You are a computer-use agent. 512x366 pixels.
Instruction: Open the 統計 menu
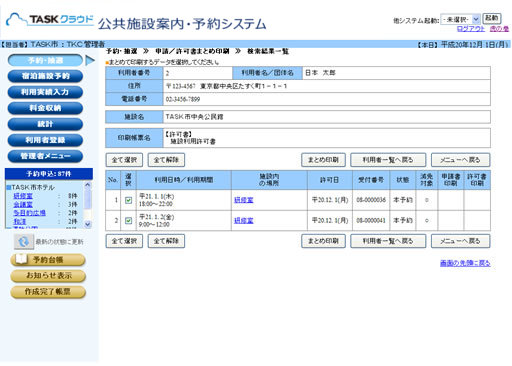click(x=45, y=124)
